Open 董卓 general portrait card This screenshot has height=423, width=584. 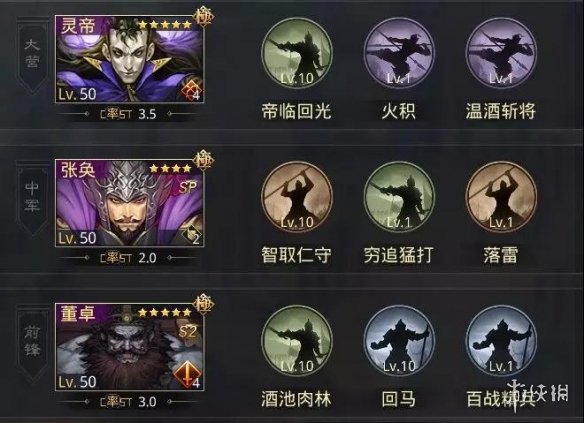tap(130, 347)
